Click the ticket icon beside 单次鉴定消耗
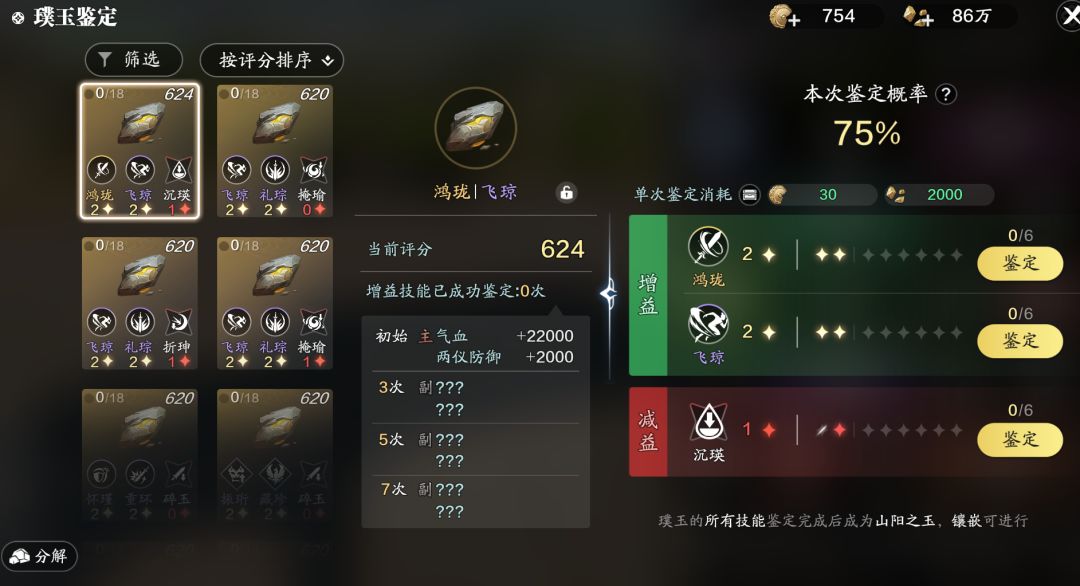This screenshot has height=586, width=1080. tap(749, 195)
